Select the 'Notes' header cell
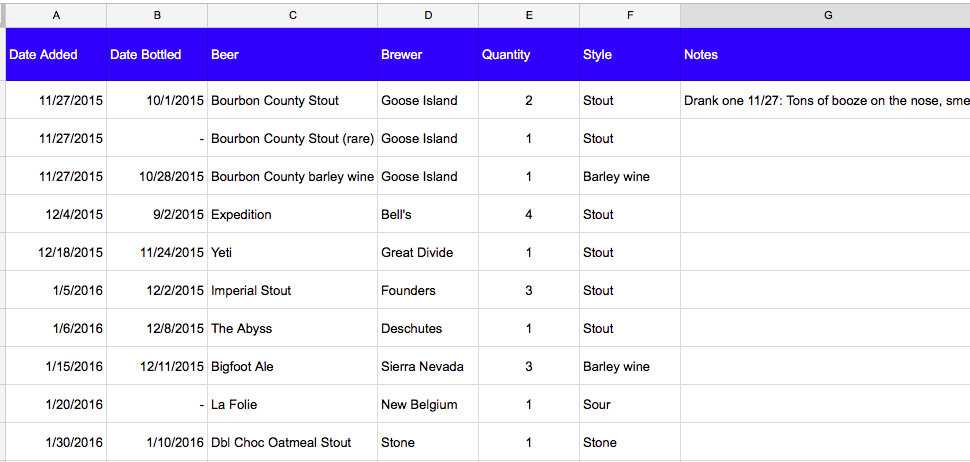970x462 pixels. [825, 55]
